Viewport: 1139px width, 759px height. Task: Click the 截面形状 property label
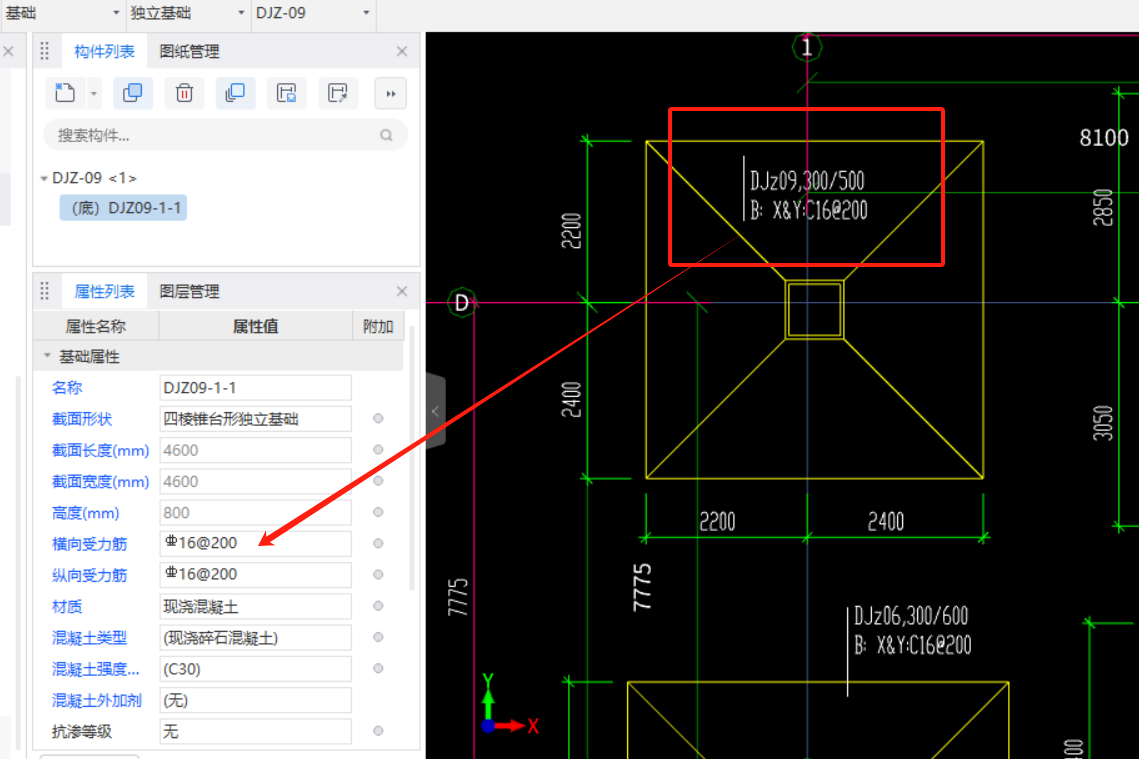pos(81,419)
